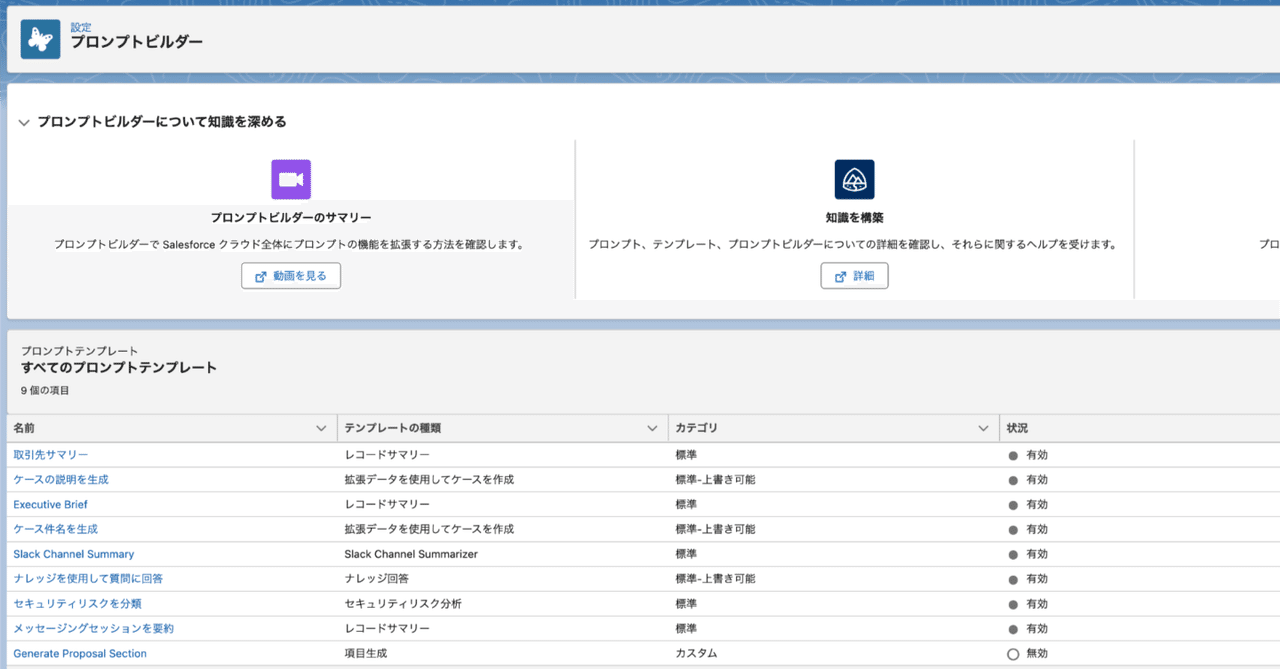1280x669 pixels.
Task: Click the external-link icon inside the 詳細 button
Action: (840, 275)
